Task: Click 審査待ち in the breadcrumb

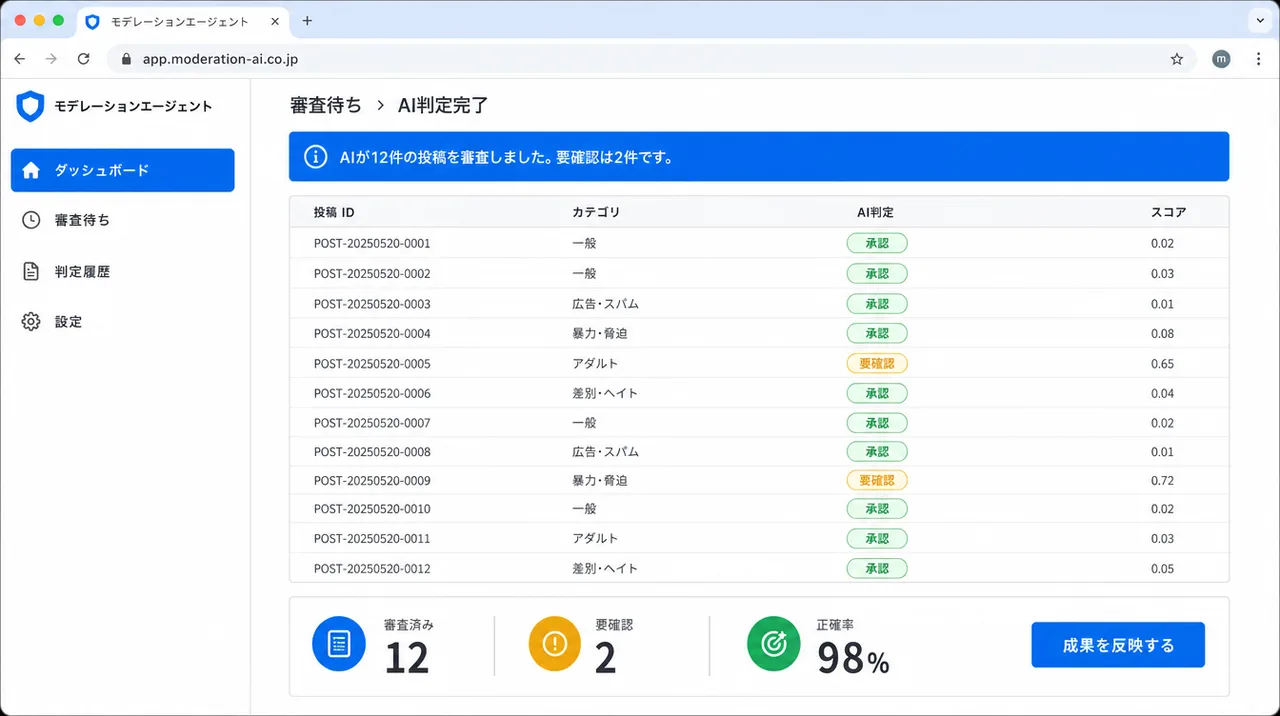Action: (326, 105)
